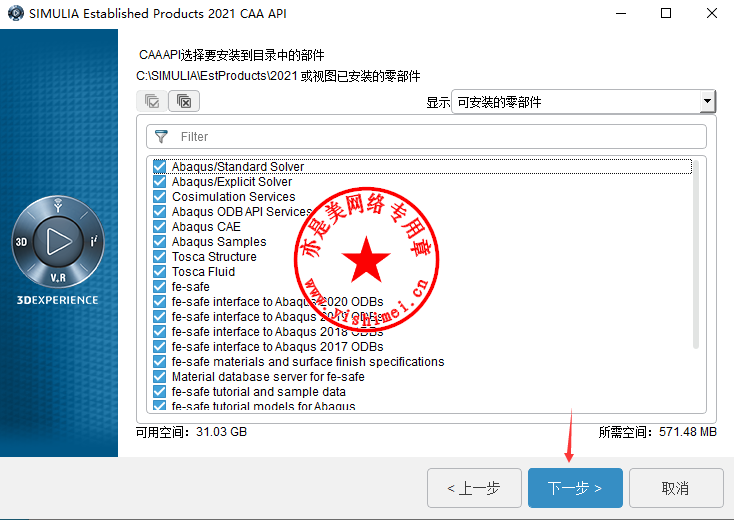Uncheck fe-safe materials and surface finish specifications
734x520 pixels.
click(x=160, y=361)
